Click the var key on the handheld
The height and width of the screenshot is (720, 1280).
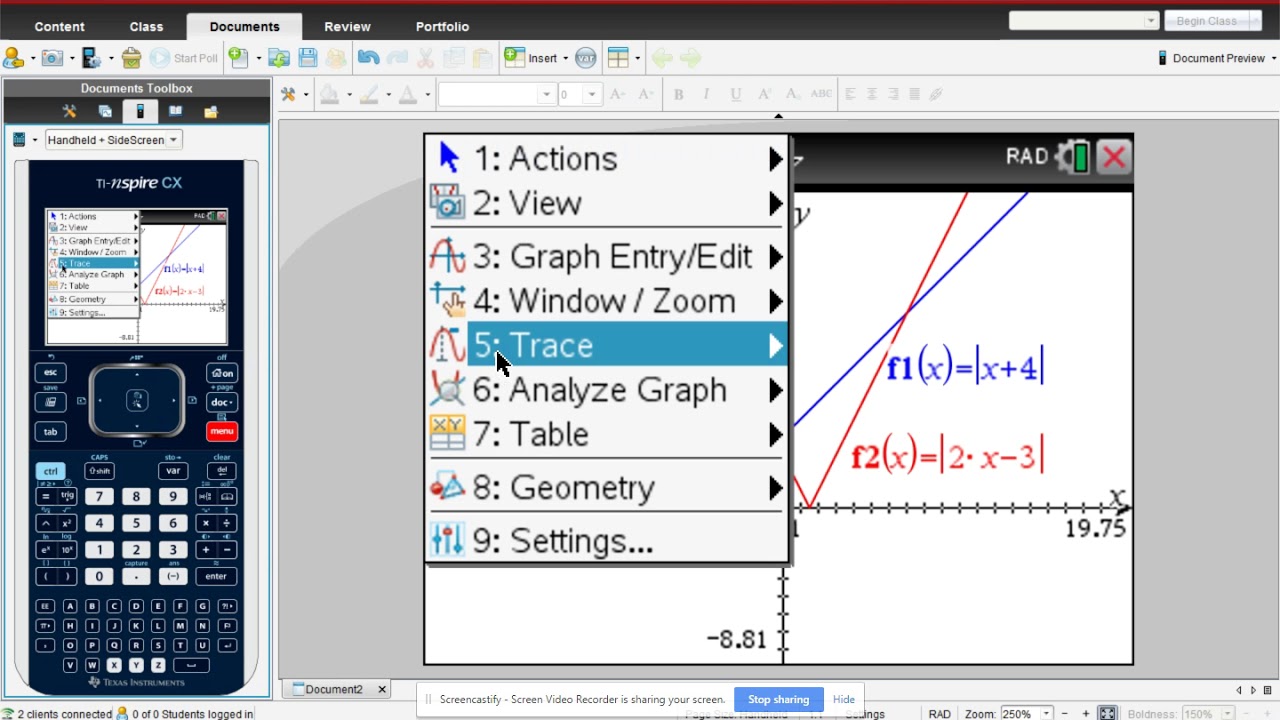(173, 471)
